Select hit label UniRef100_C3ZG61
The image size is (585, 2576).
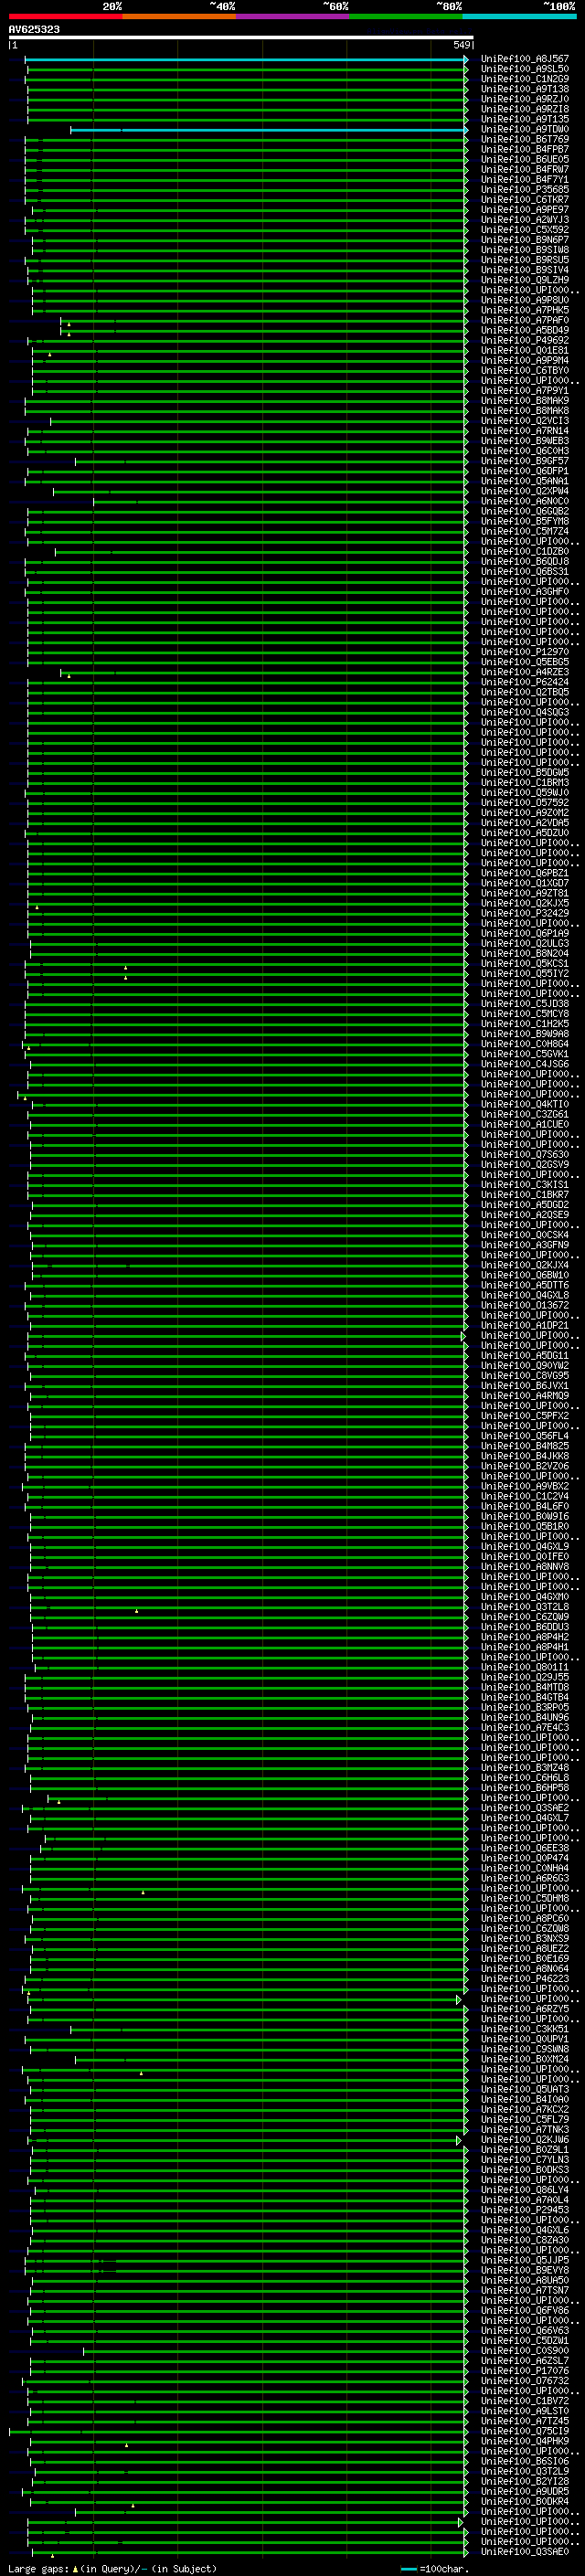tap(525, 1114)
